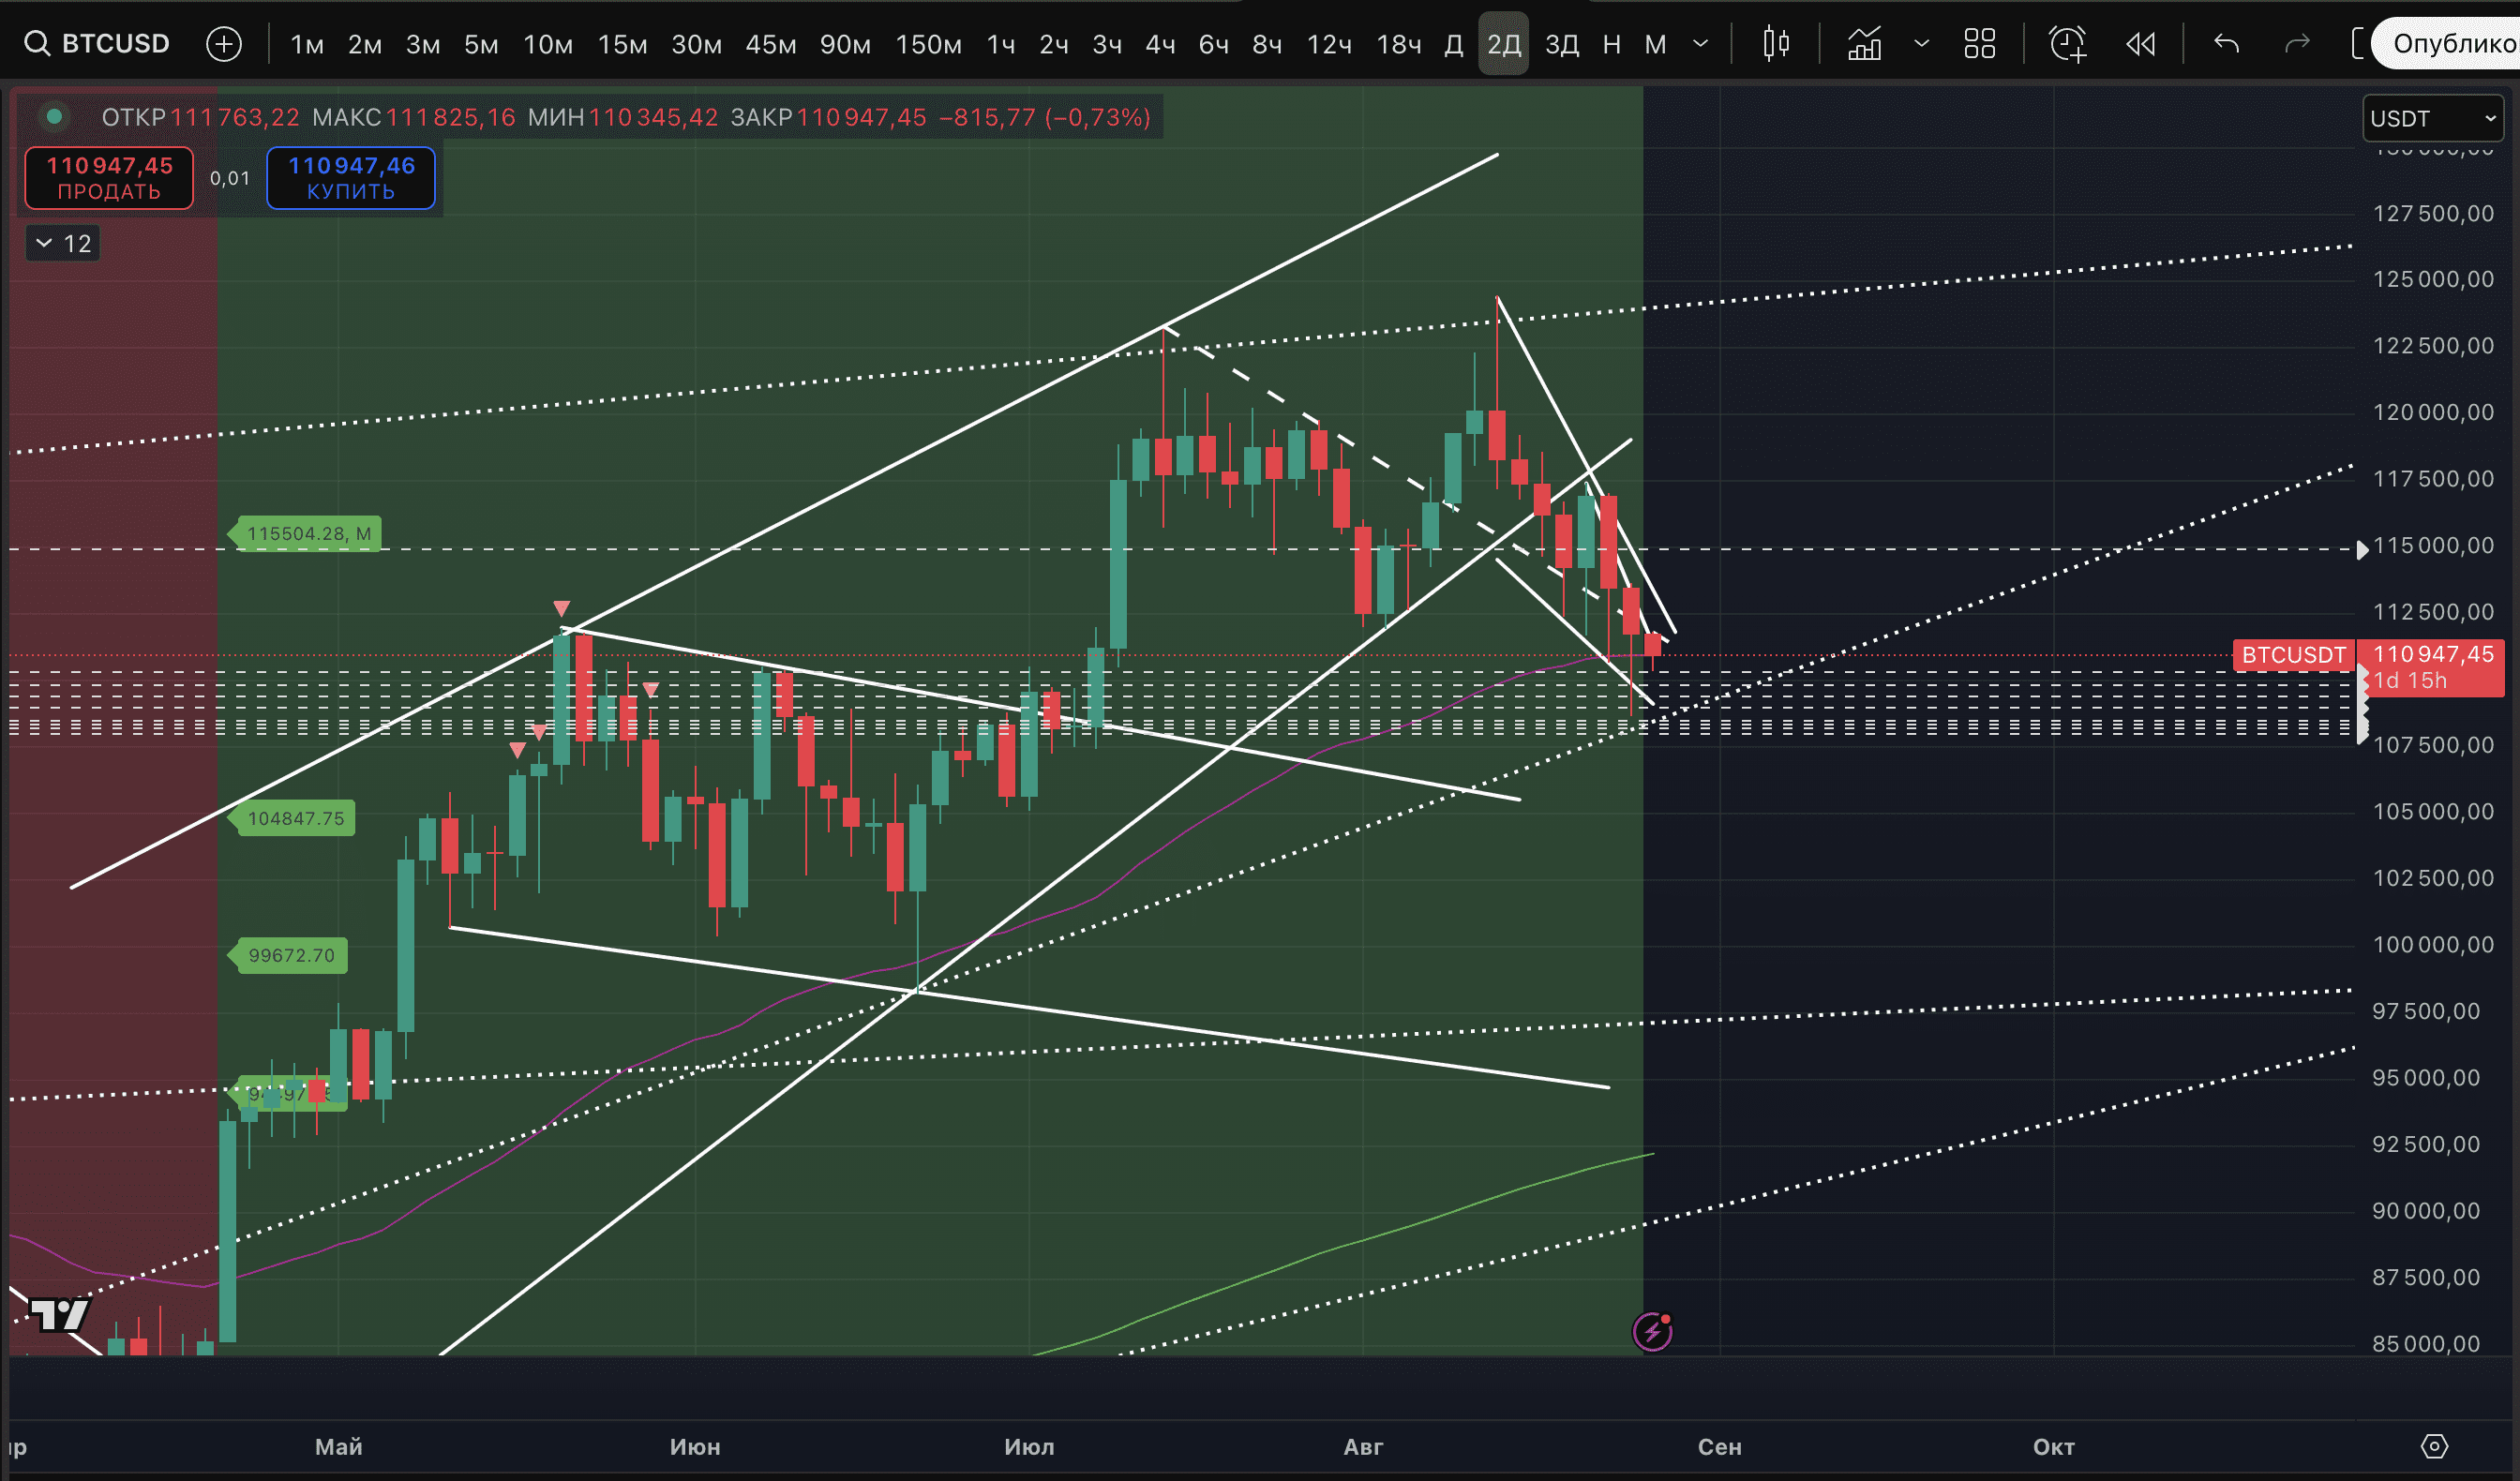Open the lightning event marker icon
2520x1481 pixels.
[x=1652, y=1331]
